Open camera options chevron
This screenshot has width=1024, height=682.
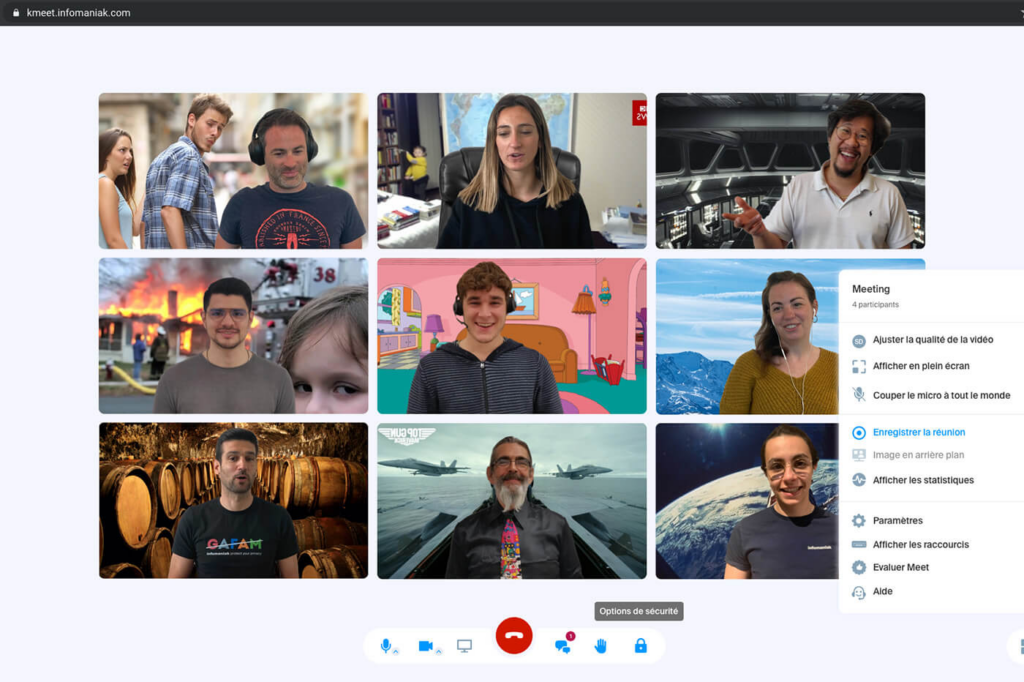click(x=438, y=651)
